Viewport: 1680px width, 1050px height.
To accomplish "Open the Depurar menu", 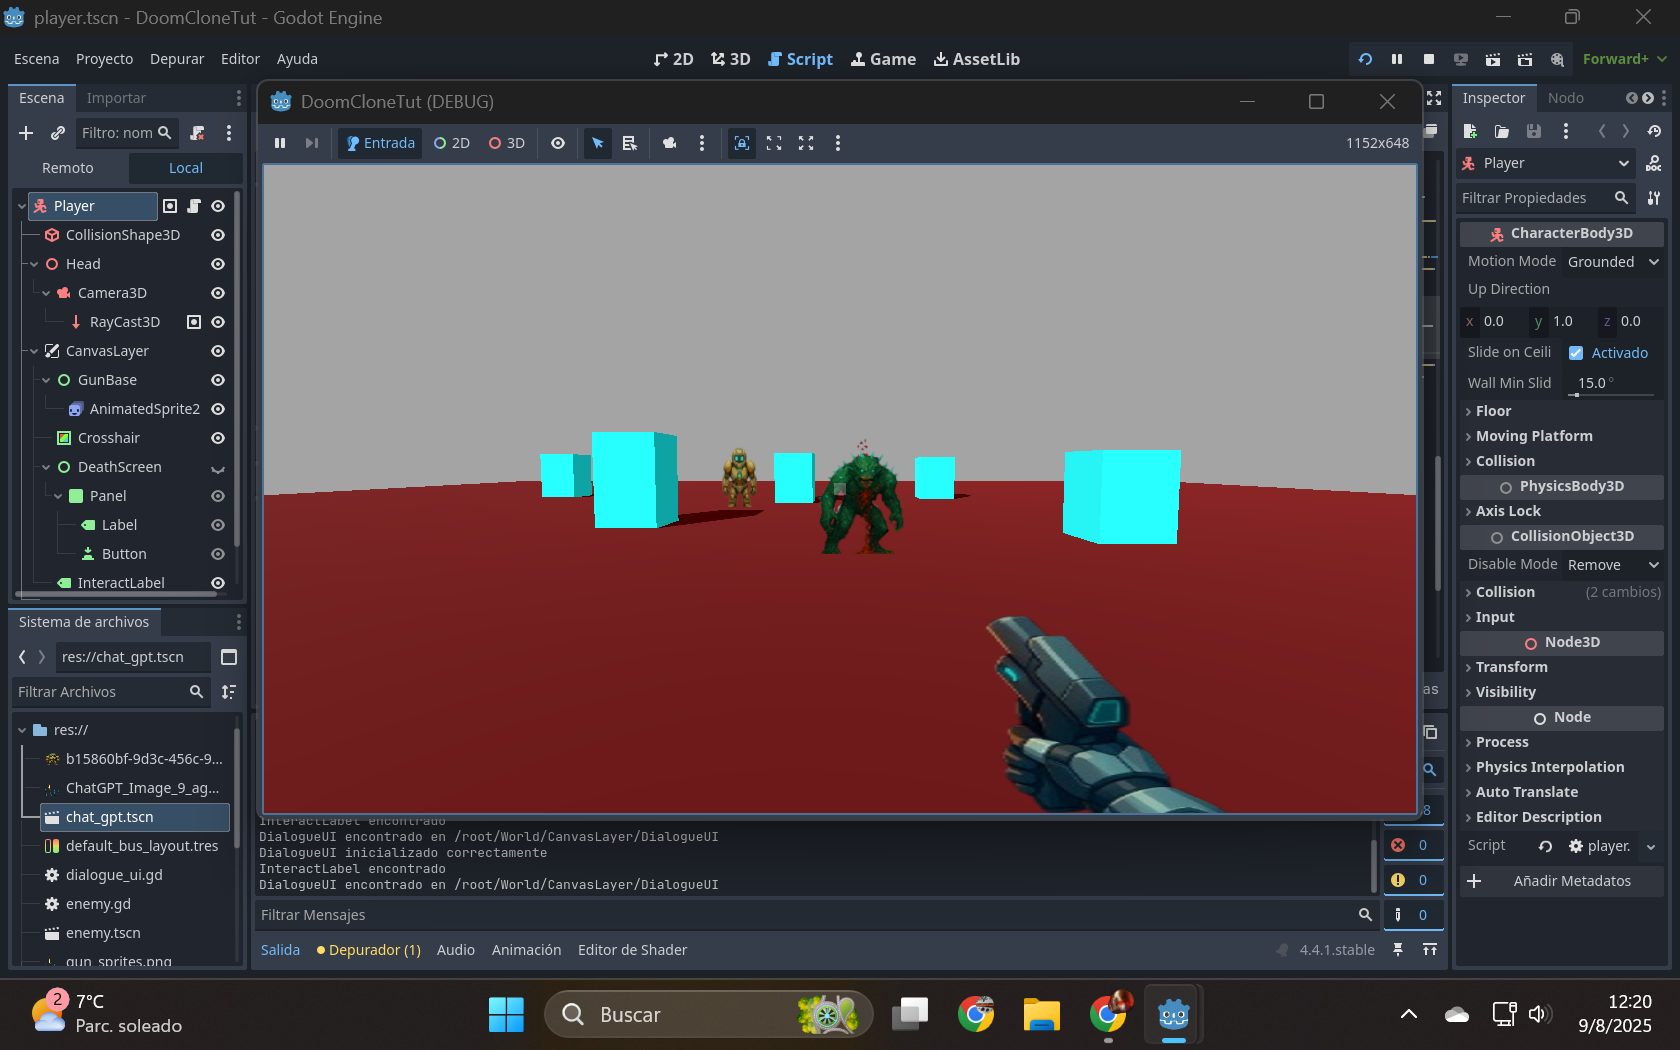I will coord(177,59).
